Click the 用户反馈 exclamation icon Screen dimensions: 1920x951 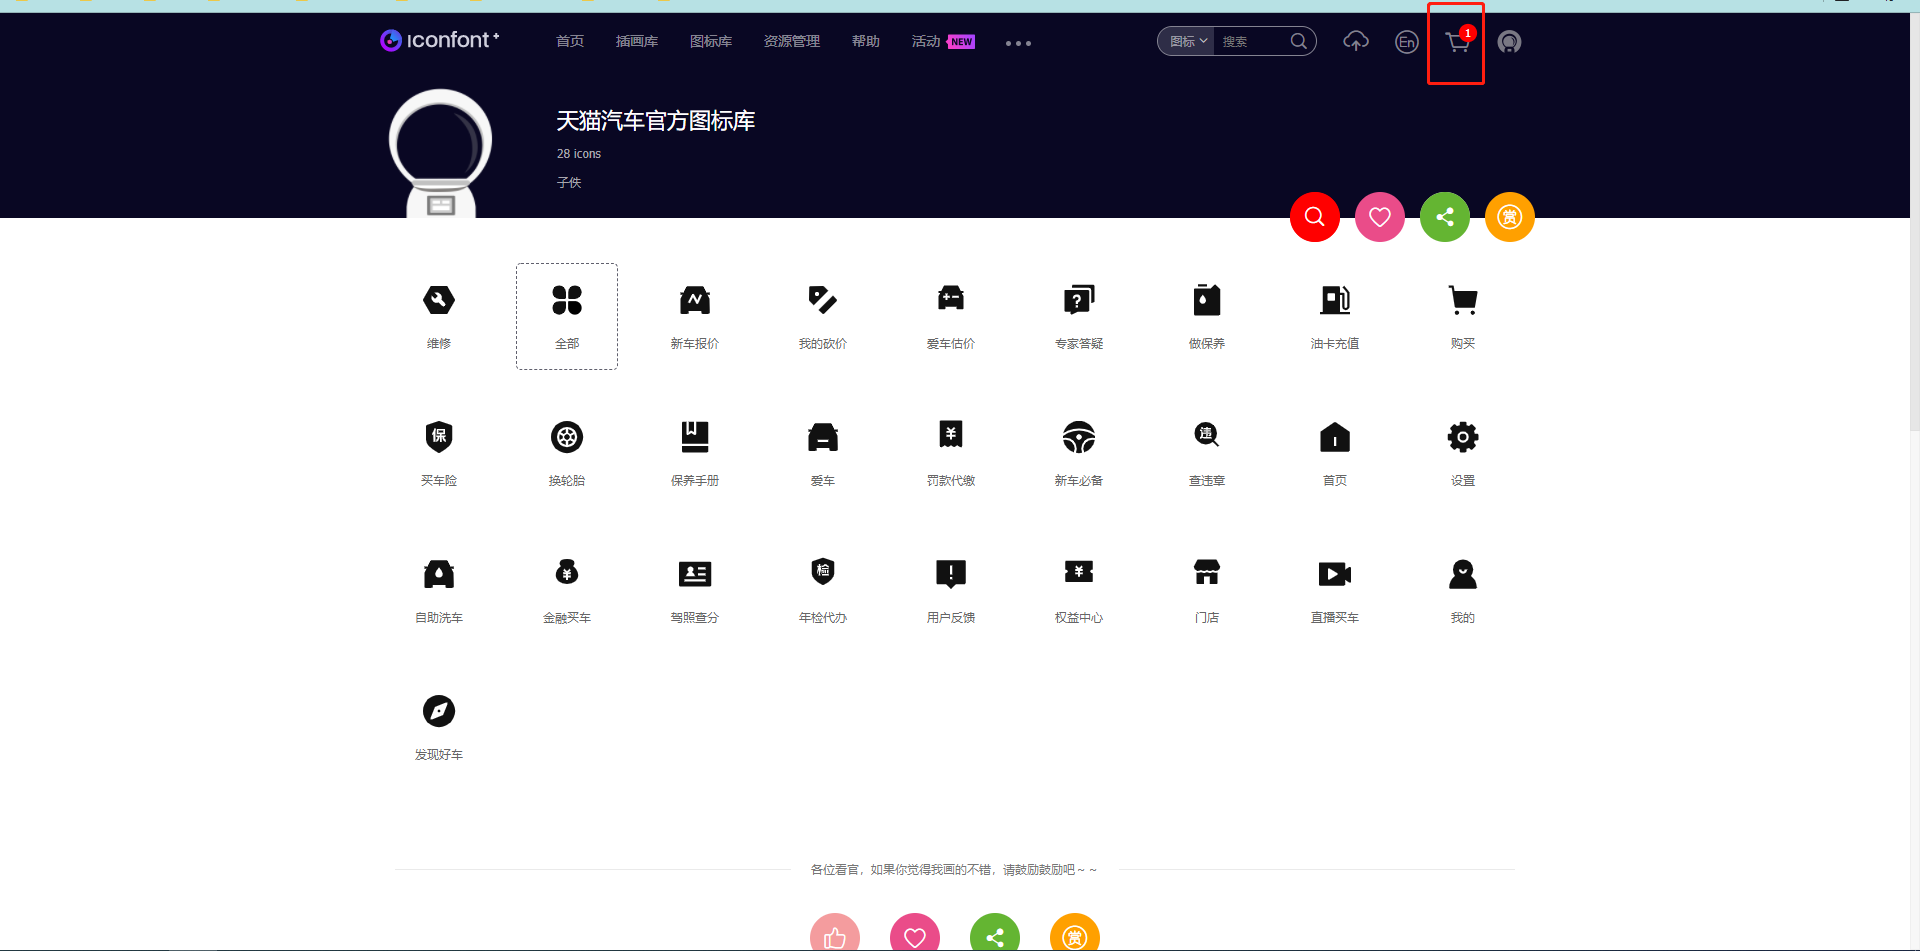click(x=951, y=574)
